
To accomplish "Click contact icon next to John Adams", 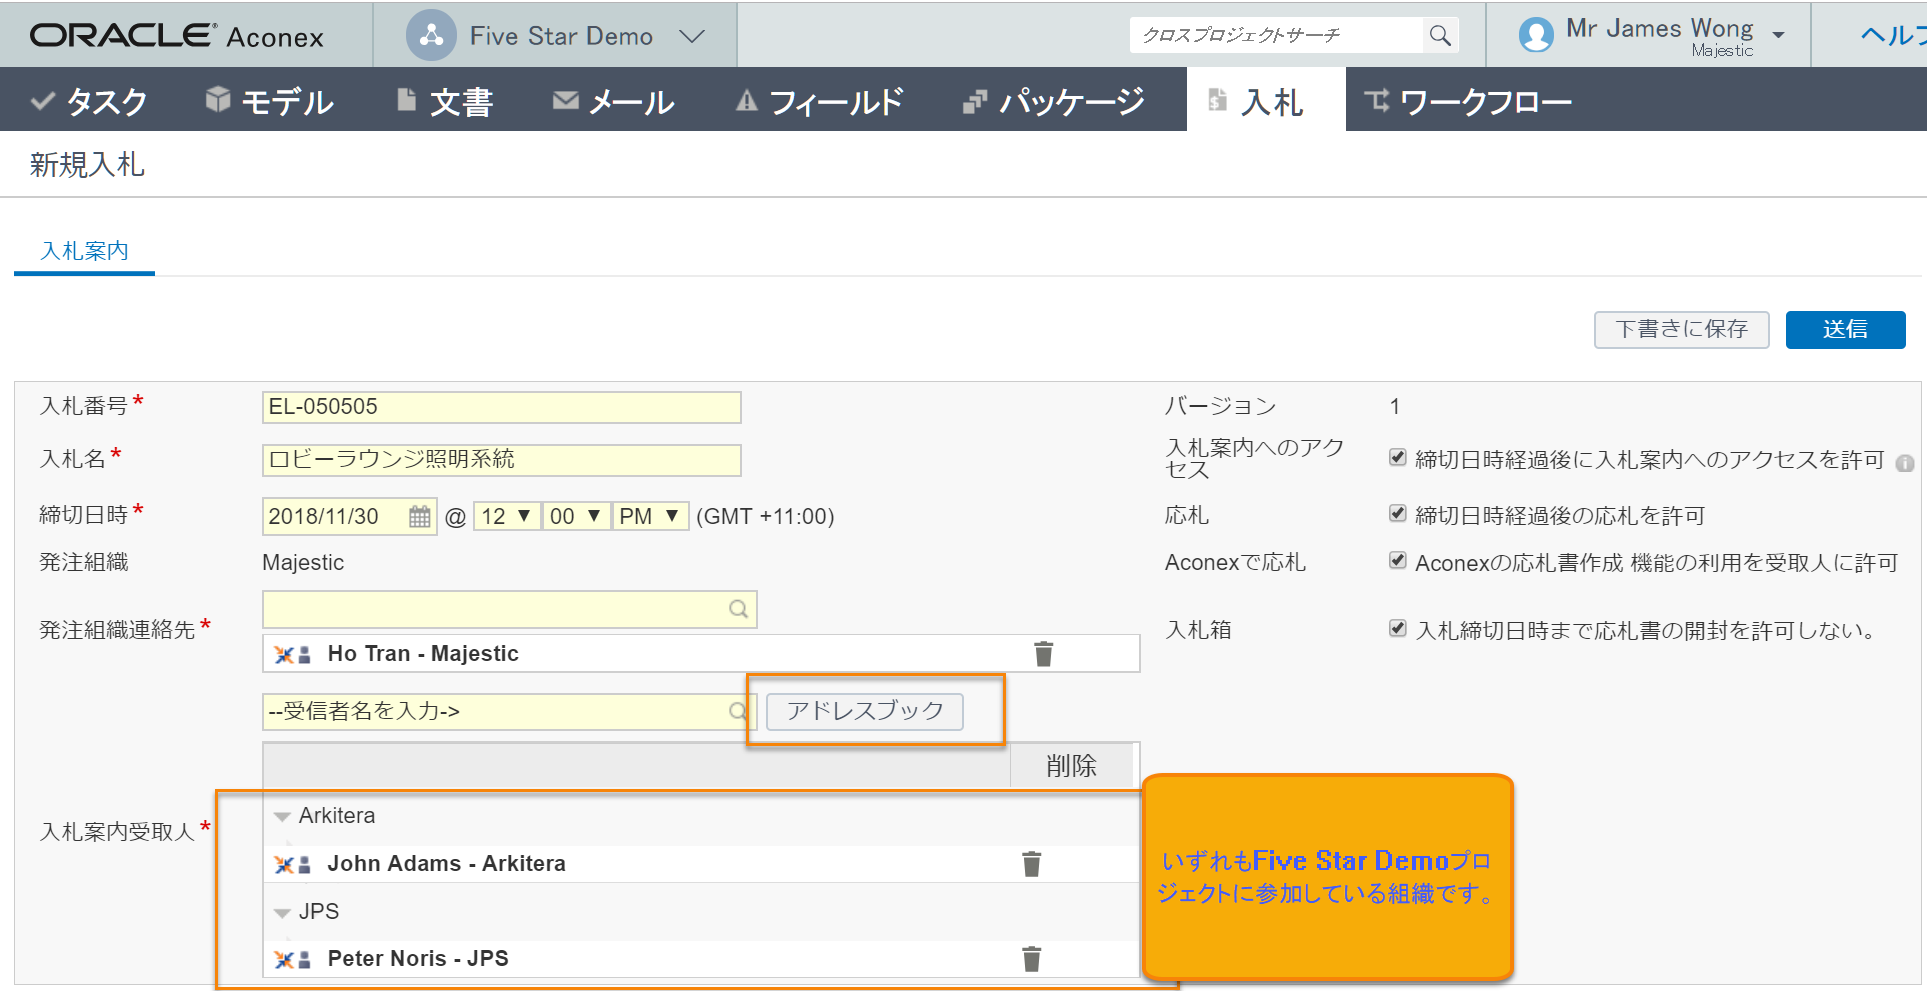I will [292, 864].
